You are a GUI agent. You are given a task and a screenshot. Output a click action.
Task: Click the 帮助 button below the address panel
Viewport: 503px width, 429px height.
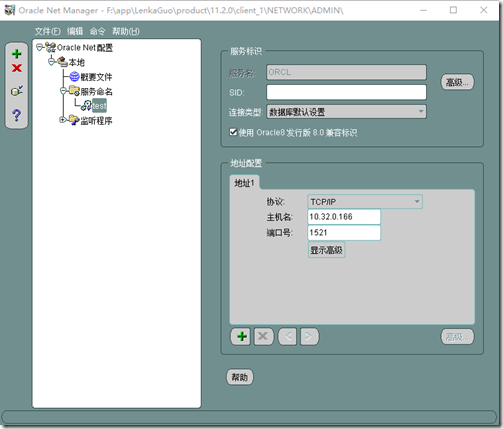[x=240, y=377]
